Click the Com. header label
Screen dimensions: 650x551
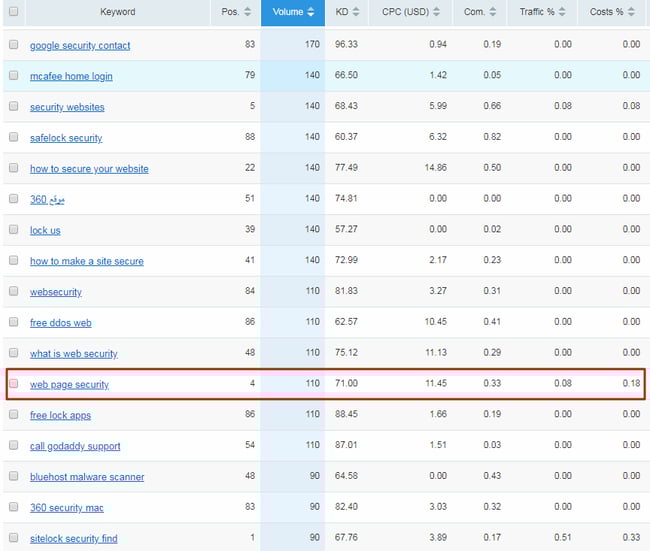474,12
